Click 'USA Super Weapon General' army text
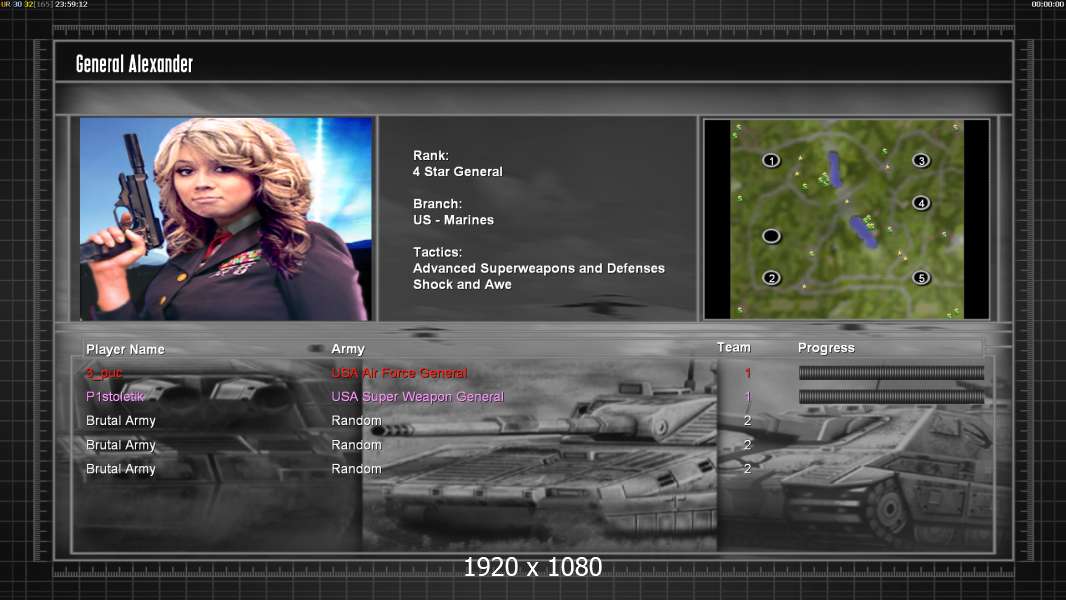Viewport: 1066px width, 600px height. pos(417,397)
